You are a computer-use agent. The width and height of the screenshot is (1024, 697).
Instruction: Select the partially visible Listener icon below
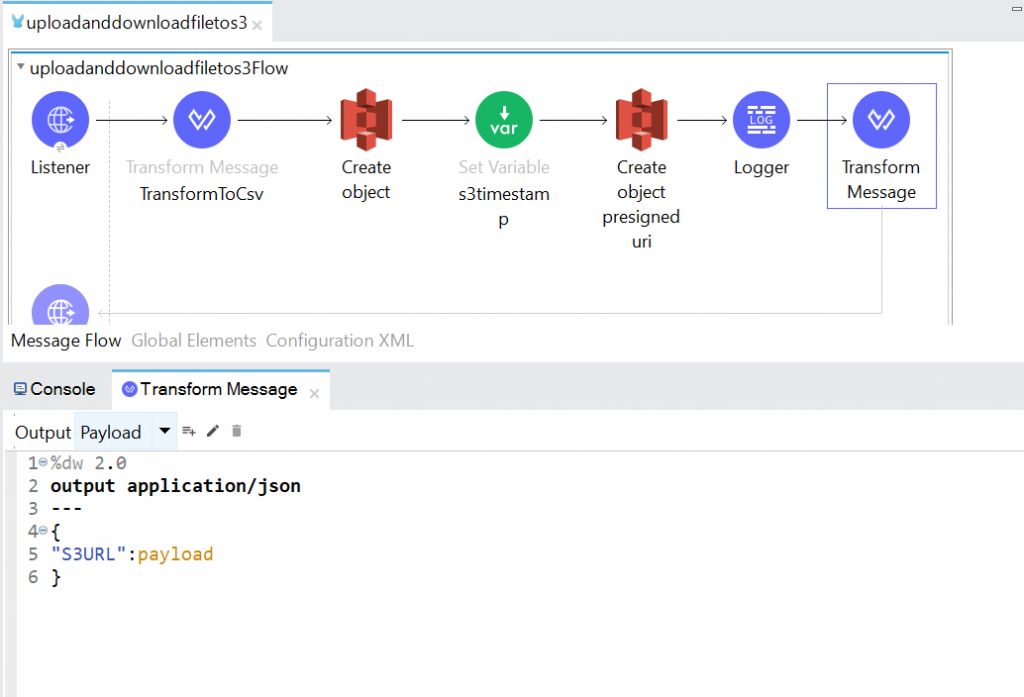click(x=60, y=308)
